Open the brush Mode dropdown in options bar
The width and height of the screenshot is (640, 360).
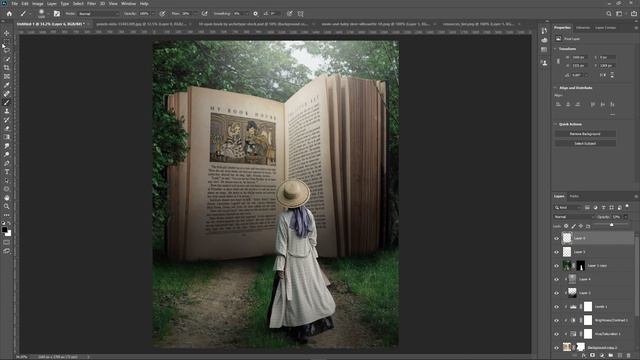click(x=98, y=13)
